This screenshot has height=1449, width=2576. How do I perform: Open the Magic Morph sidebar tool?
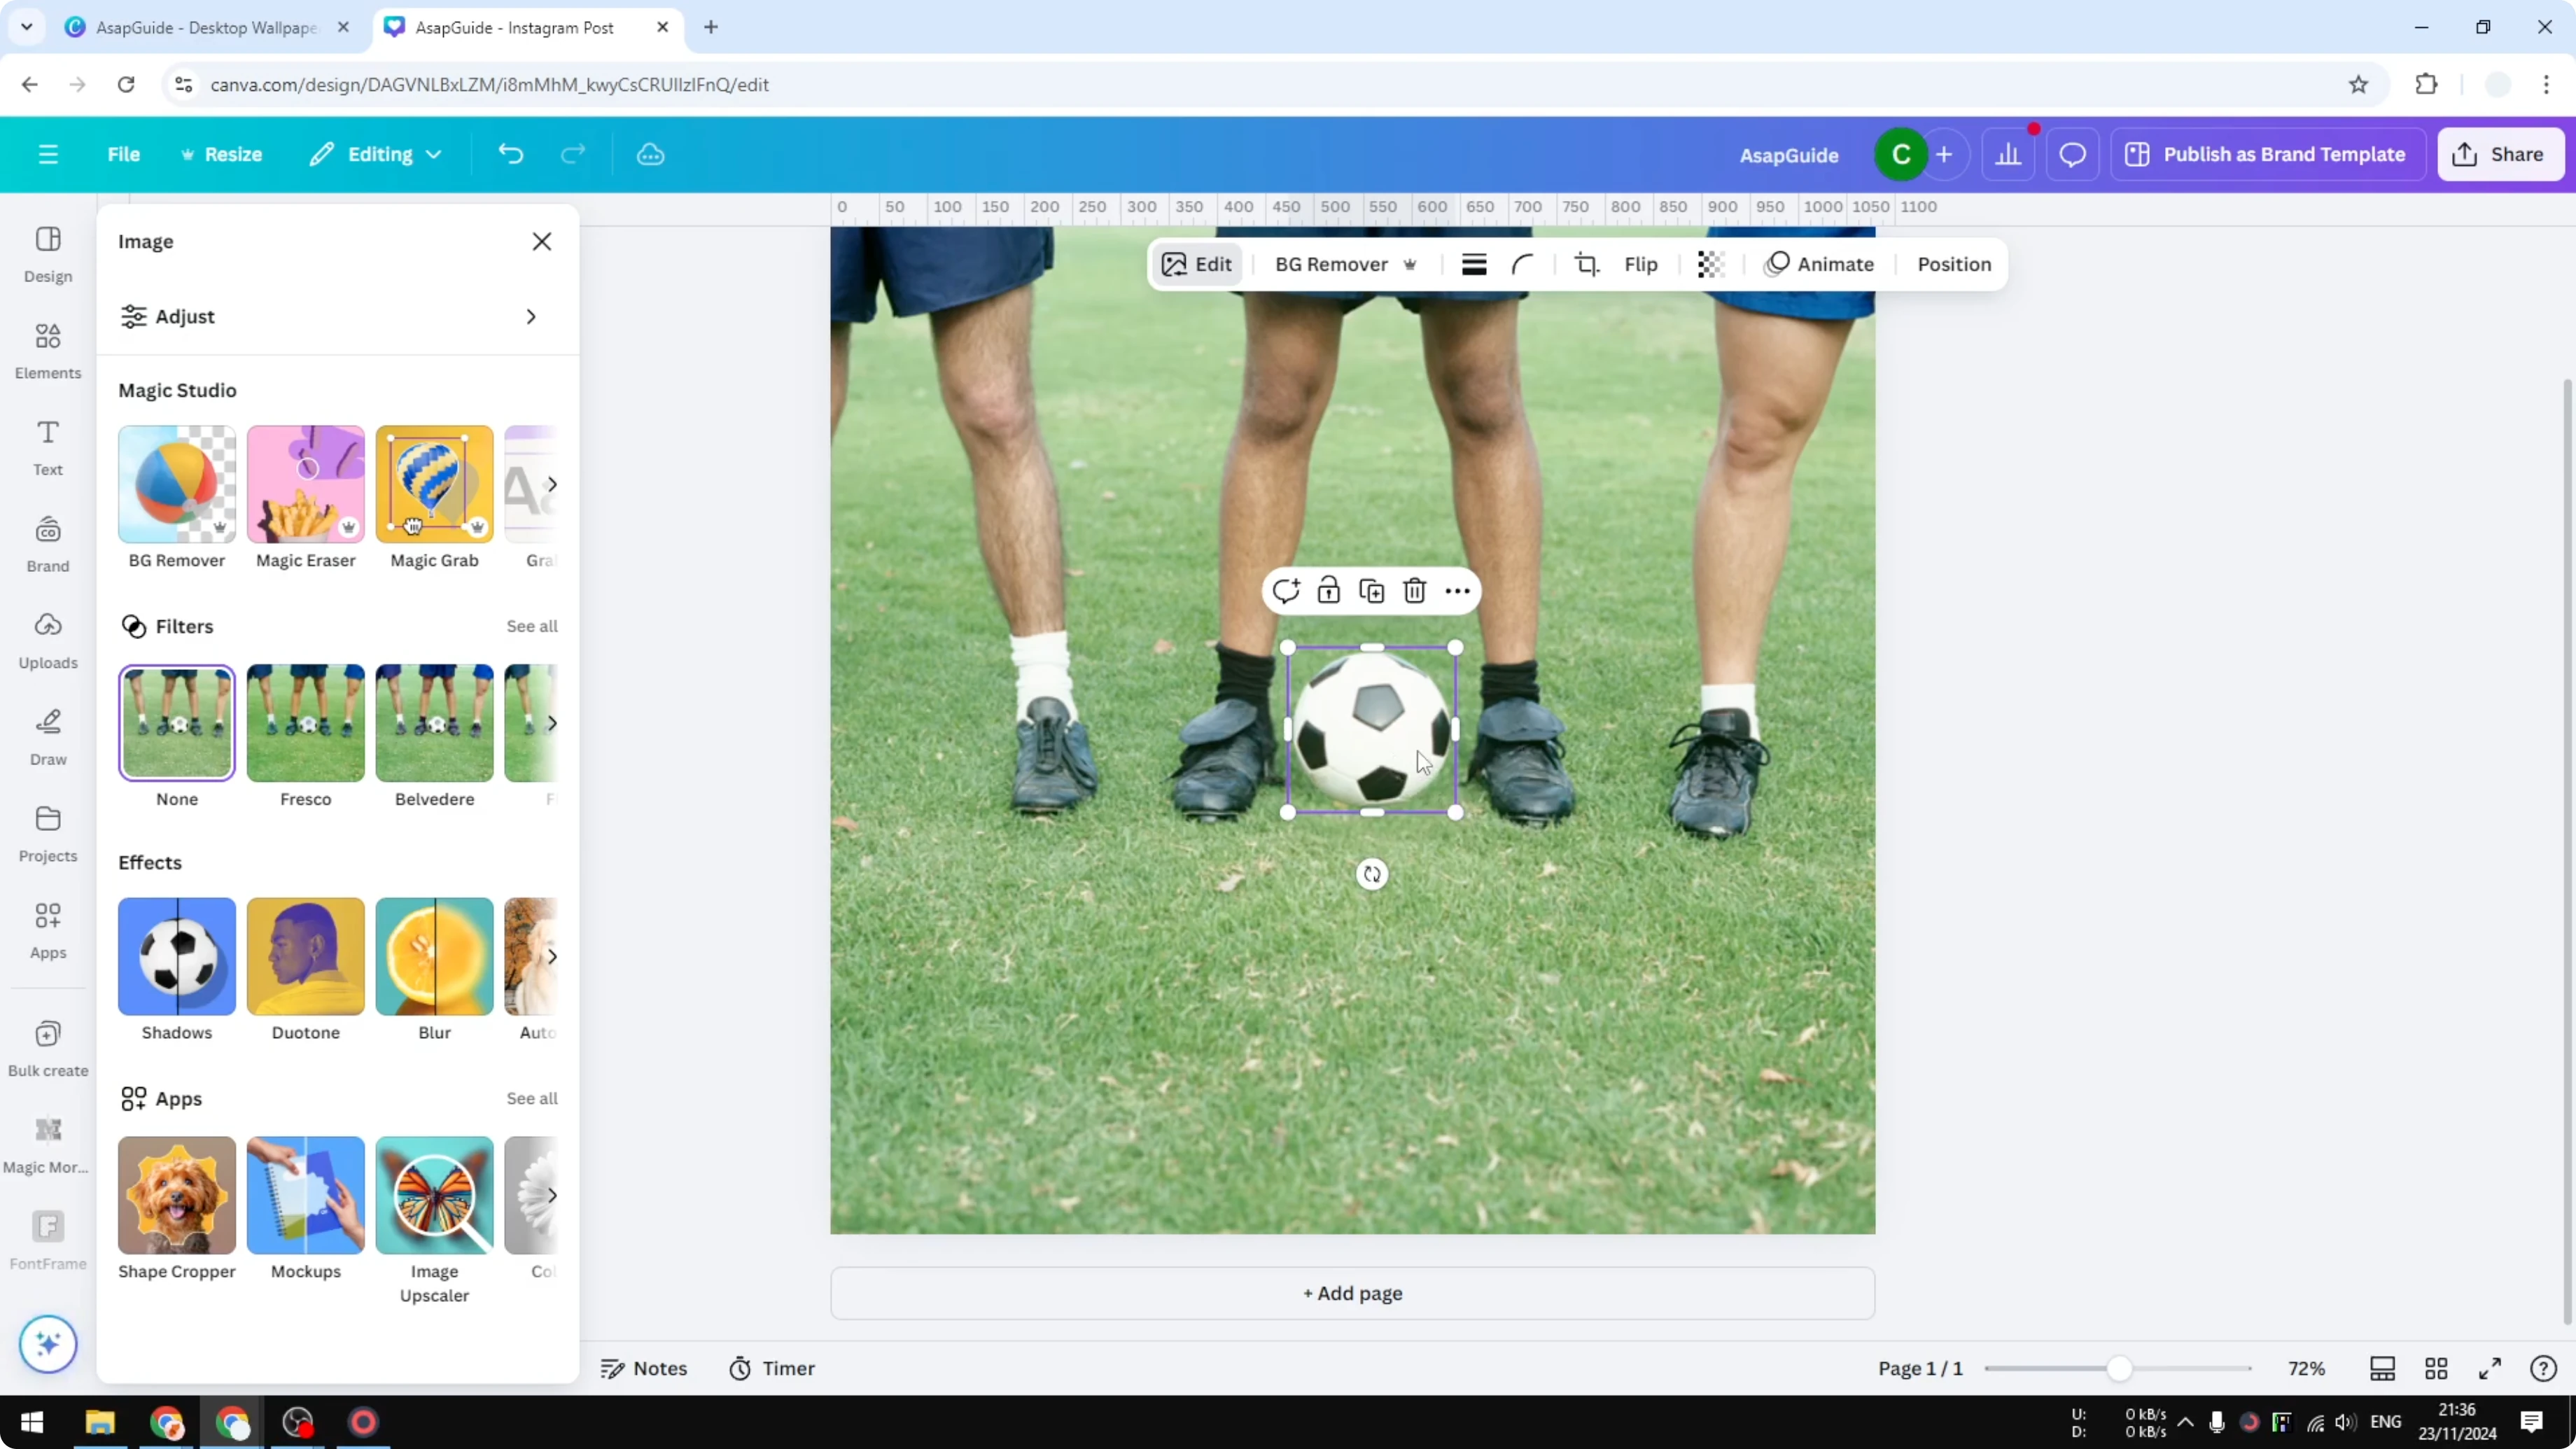coord(47,1140)
